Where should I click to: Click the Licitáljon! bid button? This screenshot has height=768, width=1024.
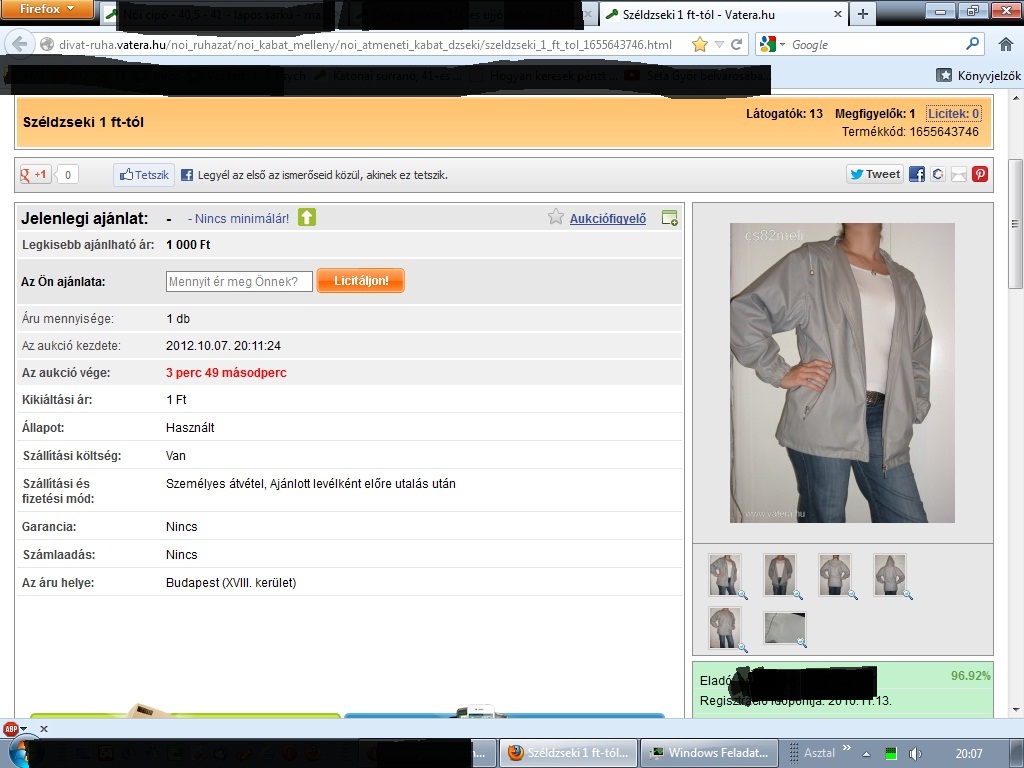[360, 281]
